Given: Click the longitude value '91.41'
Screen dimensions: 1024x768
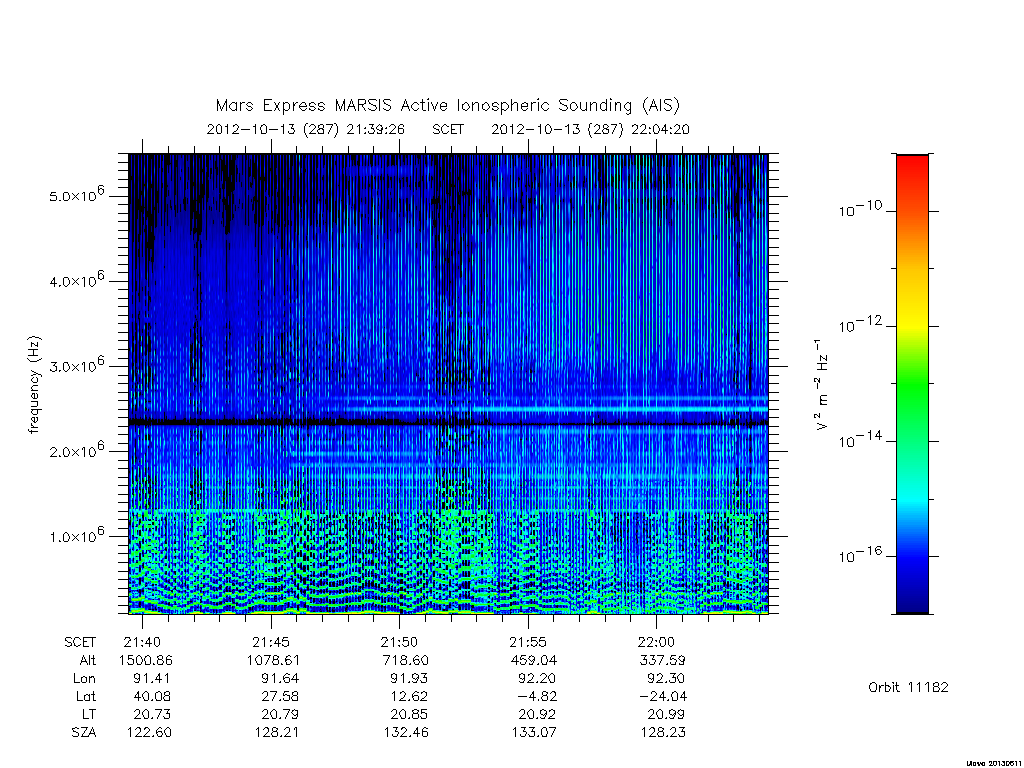Looking at the screenshot, I should (x=152, y=679).
